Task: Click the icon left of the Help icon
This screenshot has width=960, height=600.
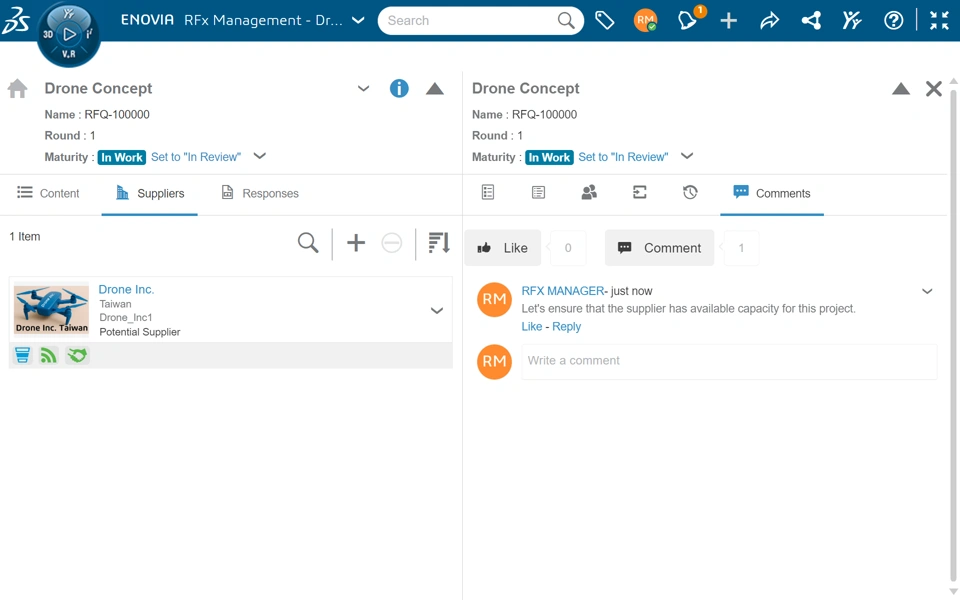Action: point(852,21)
